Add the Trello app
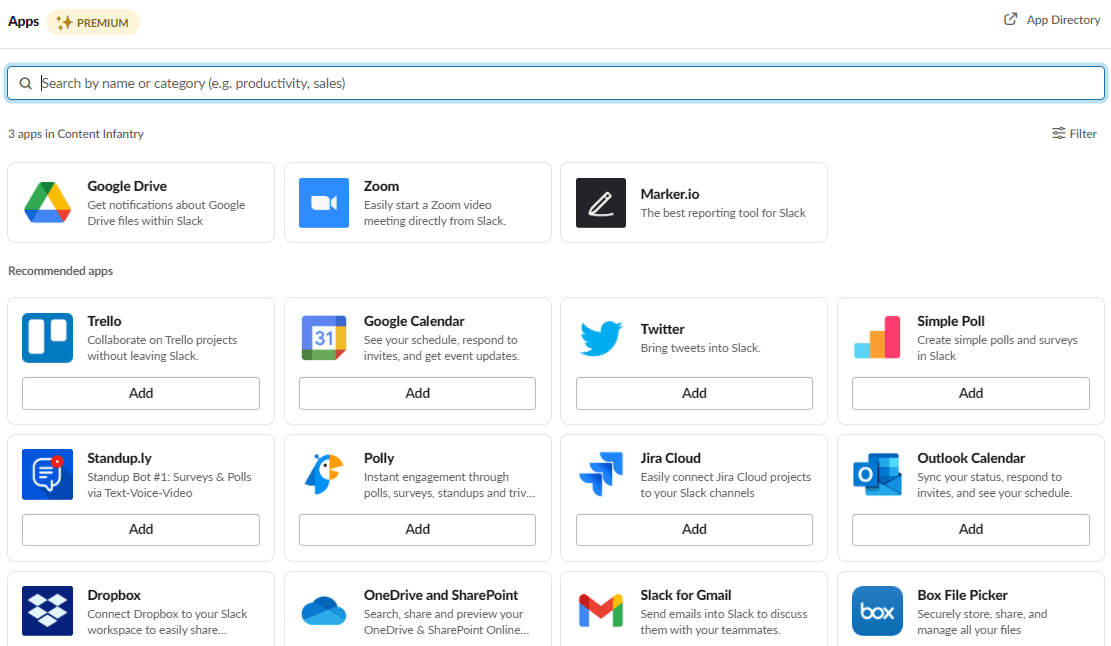Viewport: 1111px width, 646px height. [x=141, y=393]
